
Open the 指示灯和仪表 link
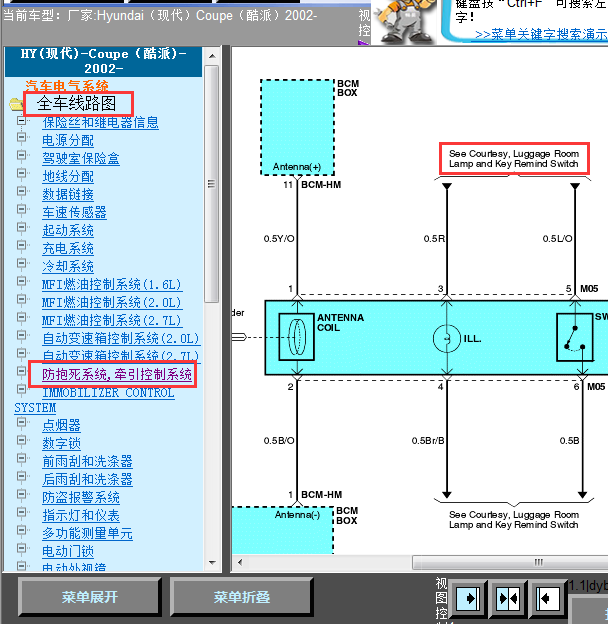click(81, 516)
